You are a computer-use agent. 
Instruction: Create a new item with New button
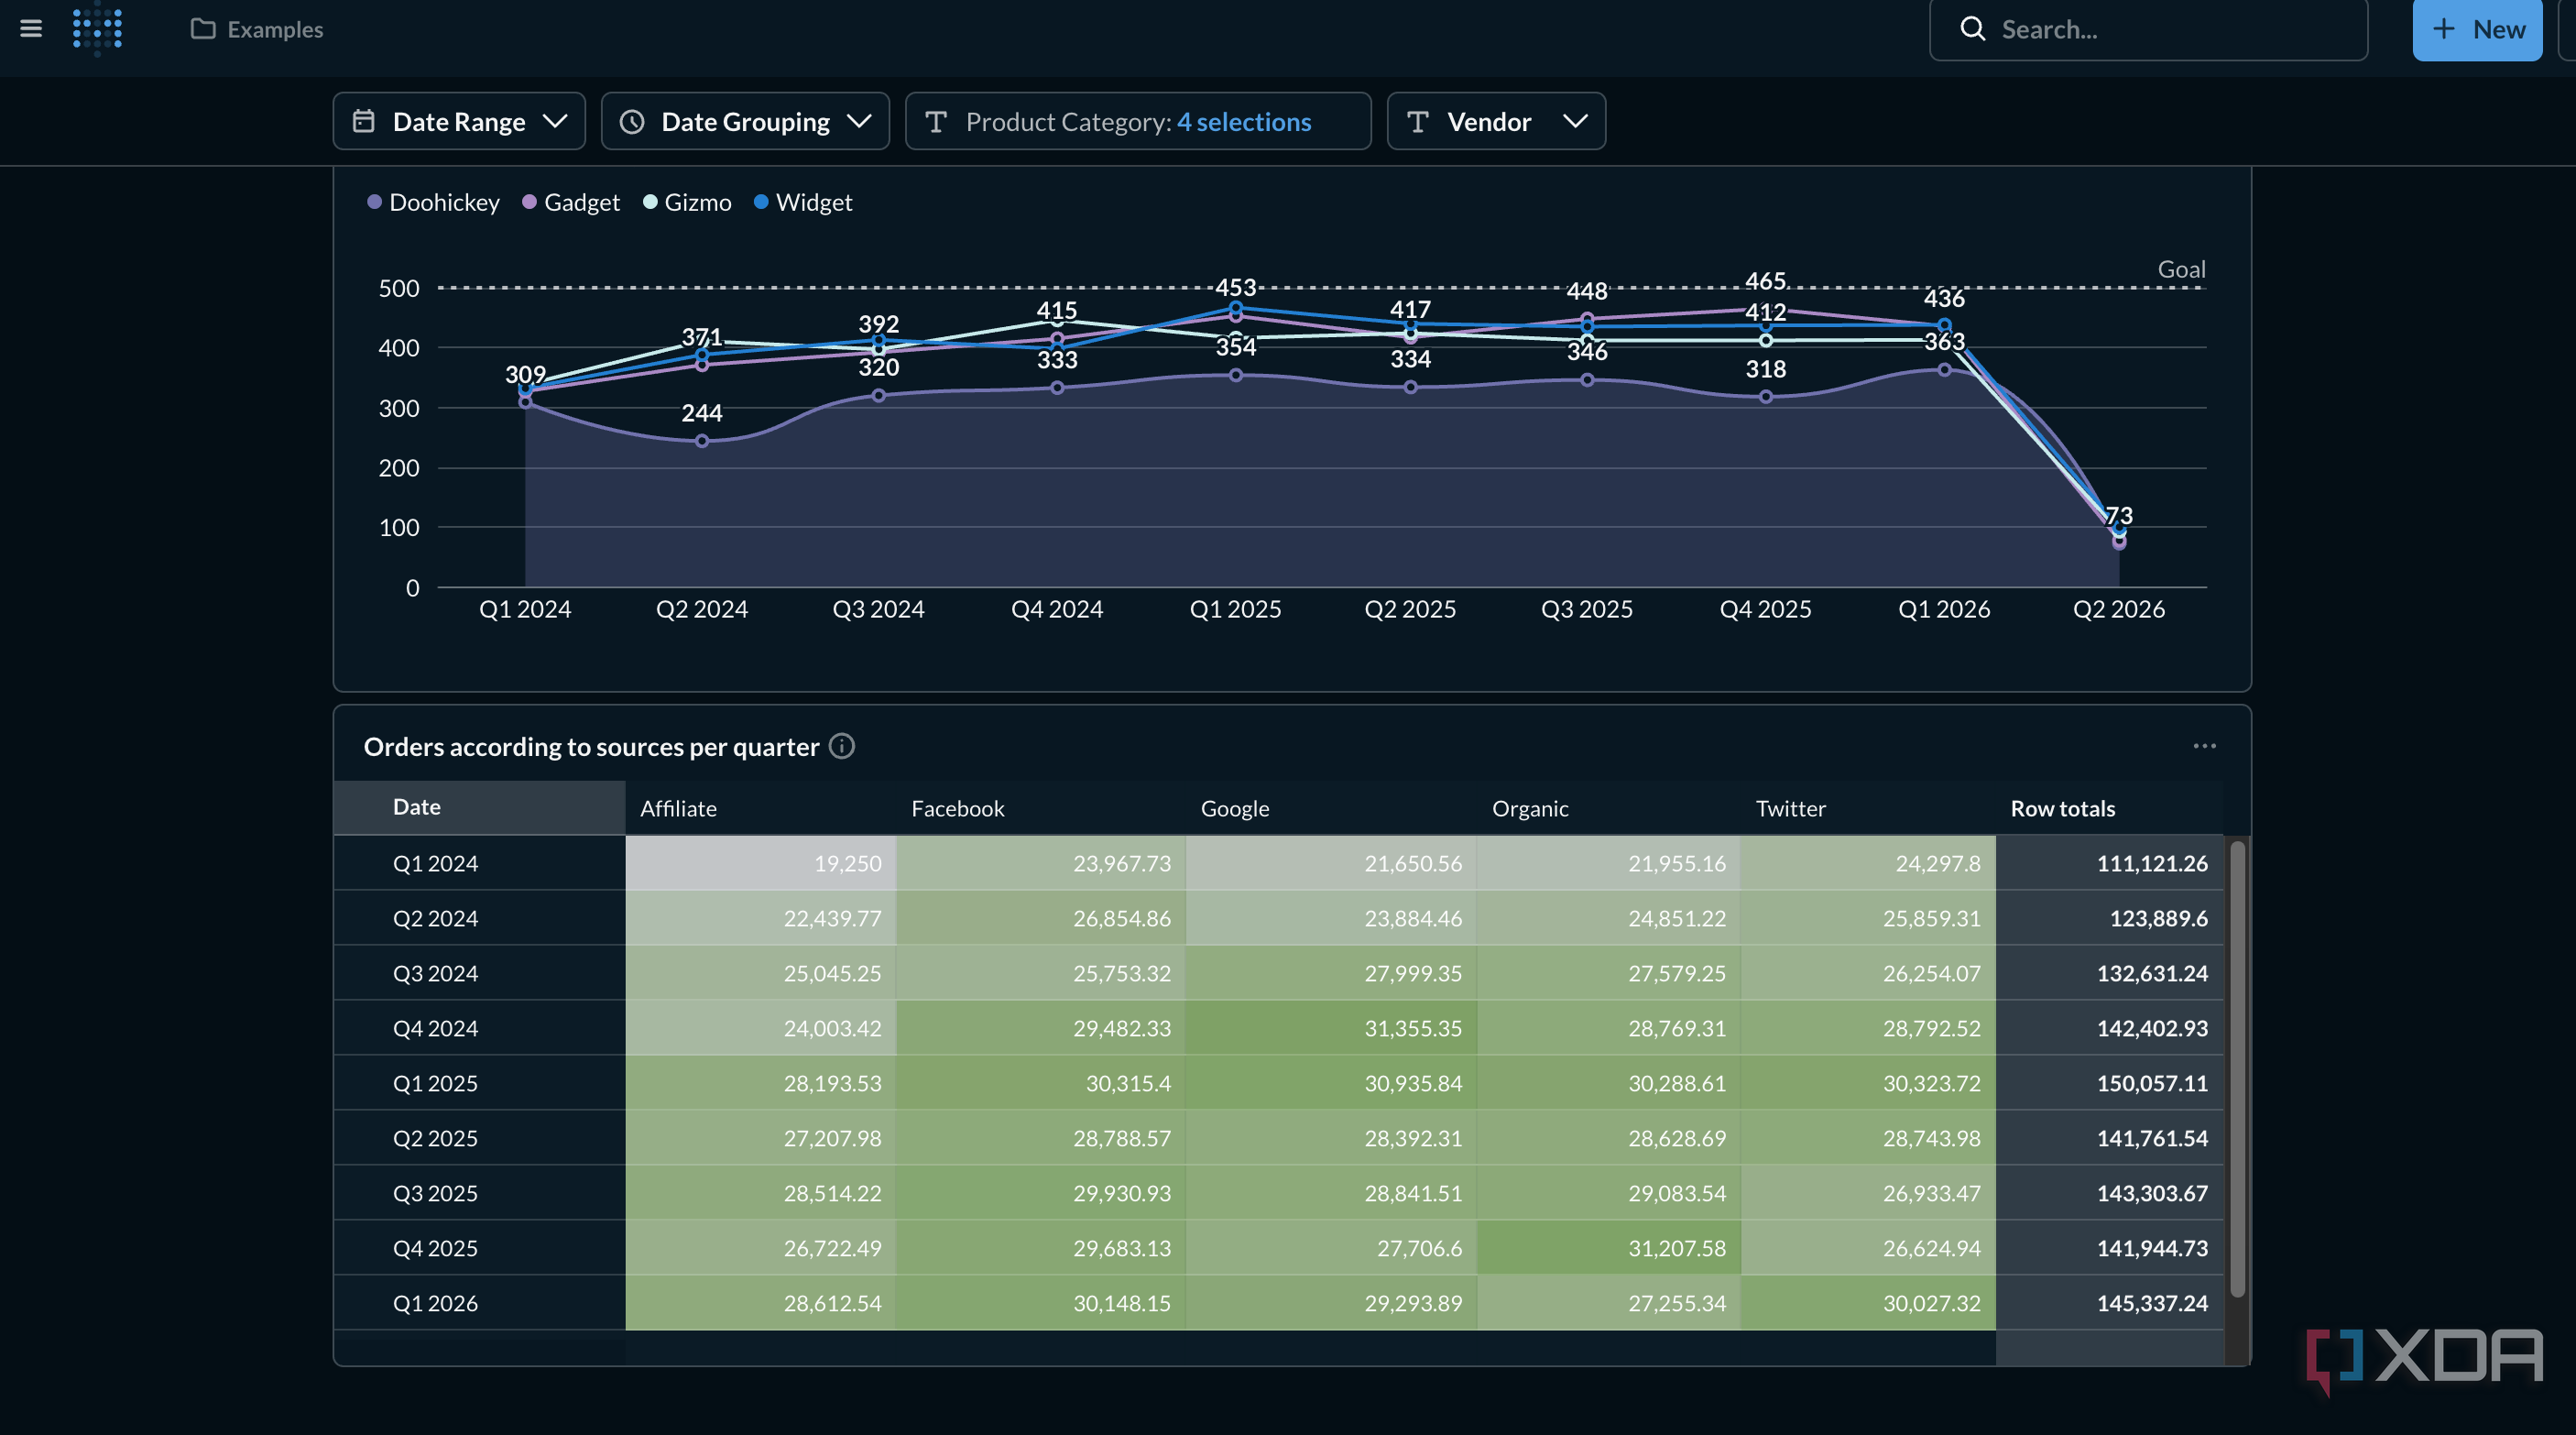2477,29
